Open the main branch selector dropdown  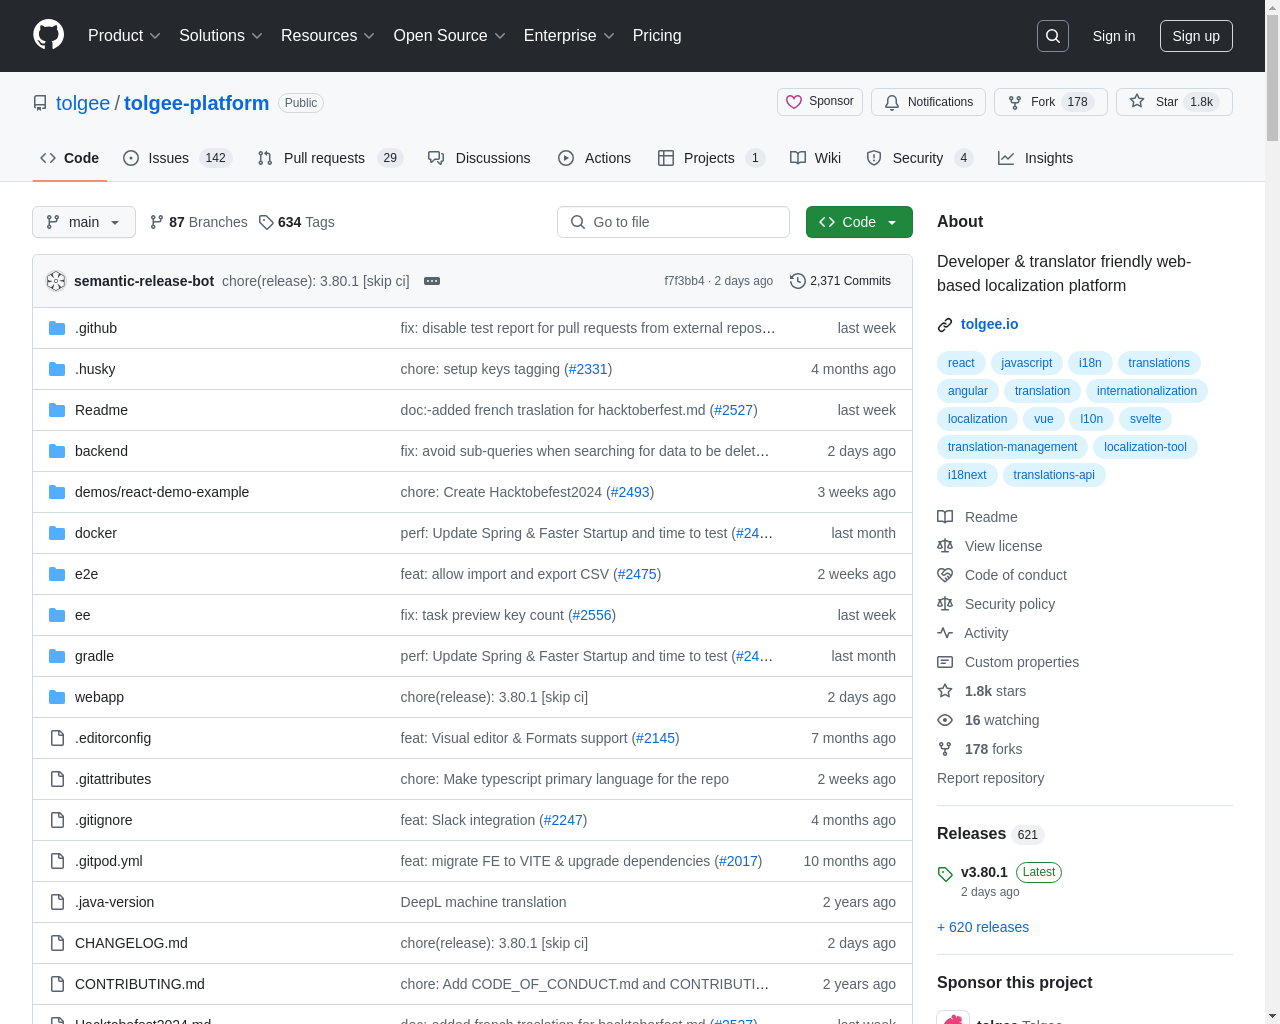pos(84,222)
